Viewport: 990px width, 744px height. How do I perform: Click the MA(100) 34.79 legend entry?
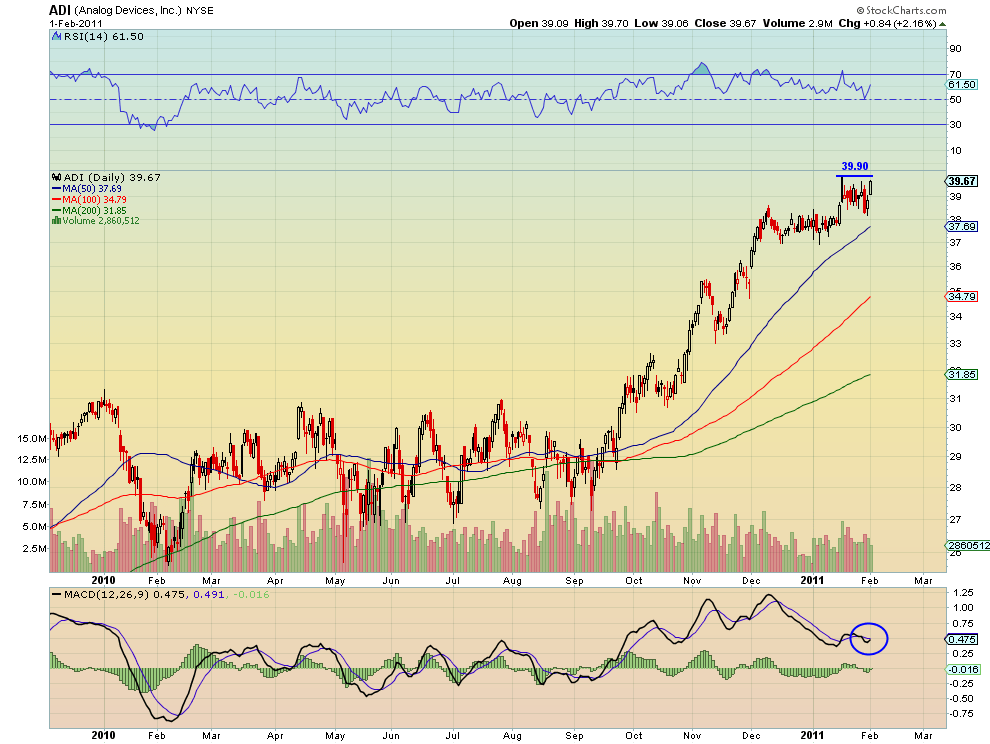(x=89, y=200)
